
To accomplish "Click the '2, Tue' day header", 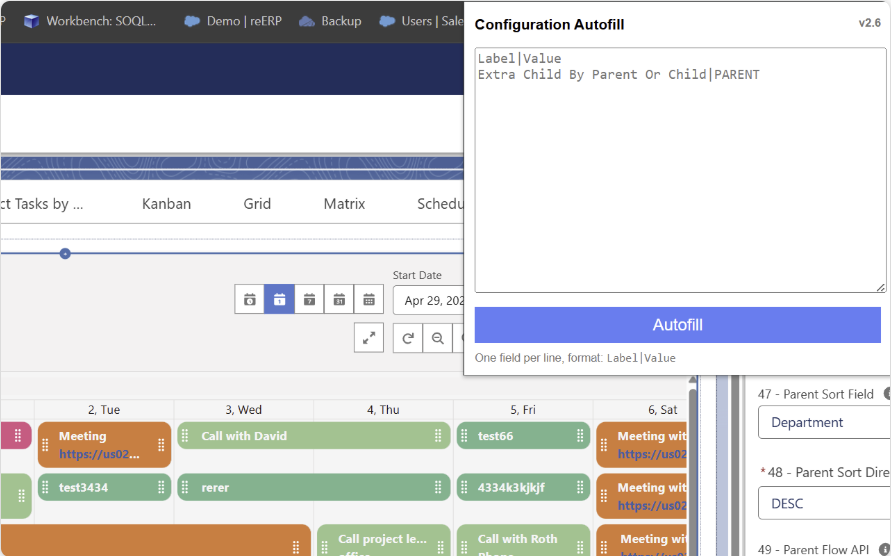I will point(104,409).
